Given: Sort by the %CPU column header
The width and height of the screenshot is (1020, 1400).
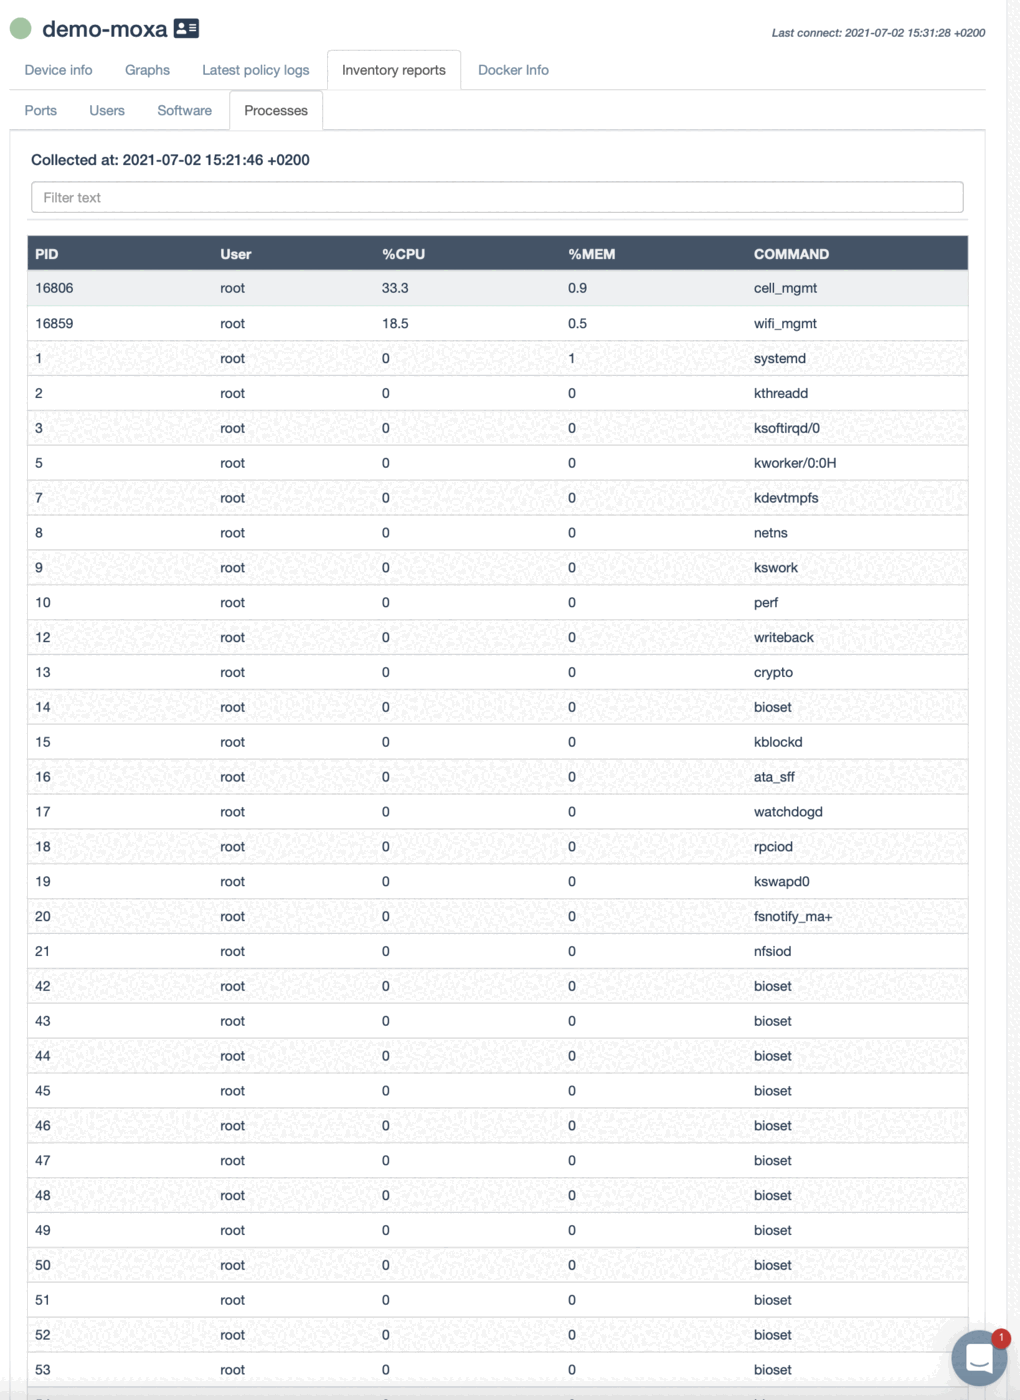Looking at the screenshot, I should click(x=403, y=254).
